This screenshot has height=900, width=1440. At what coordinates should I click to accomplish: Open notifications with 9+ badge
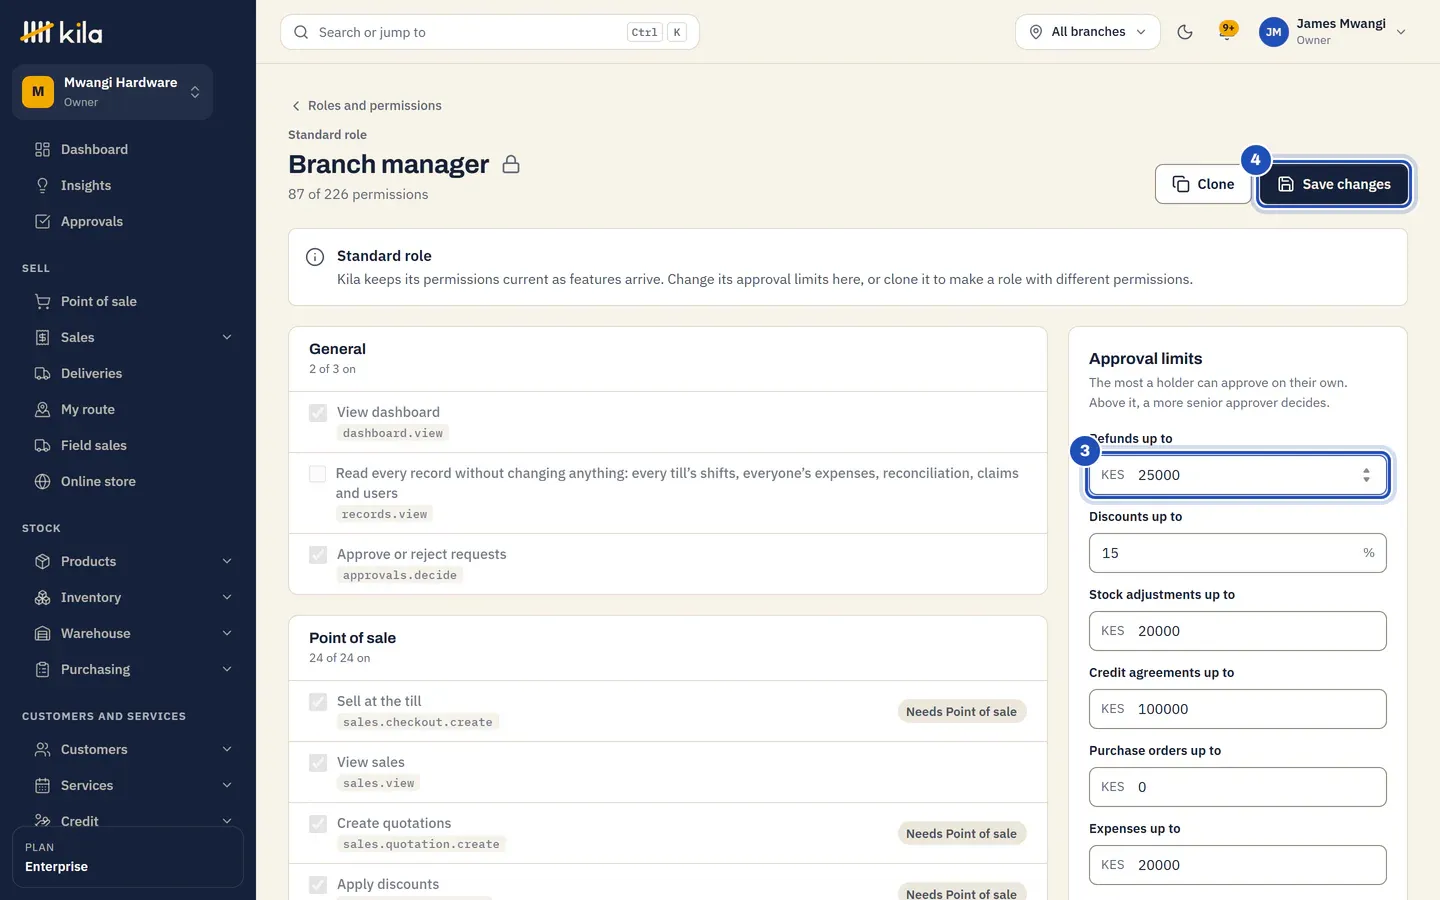coord(1227,31)
